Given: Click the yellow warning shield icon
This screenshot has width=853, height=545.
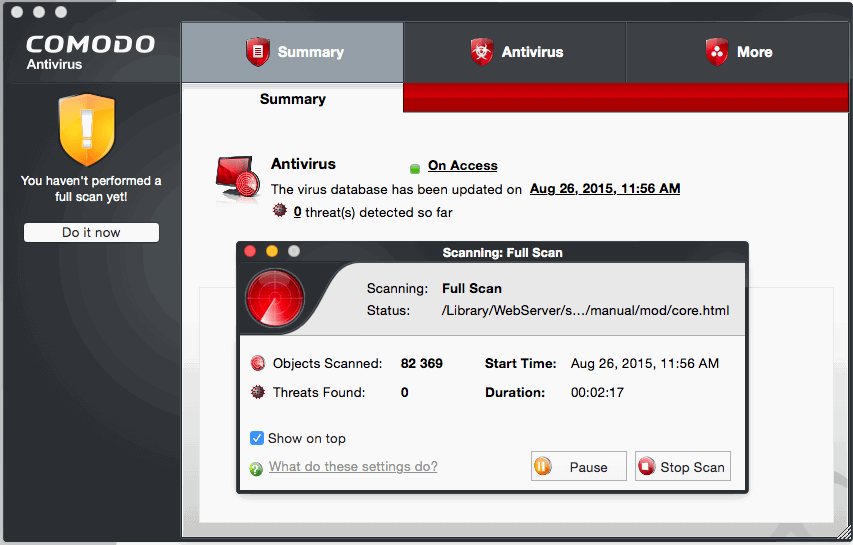Looking at the screenshot, I should (x=87, y=129).
